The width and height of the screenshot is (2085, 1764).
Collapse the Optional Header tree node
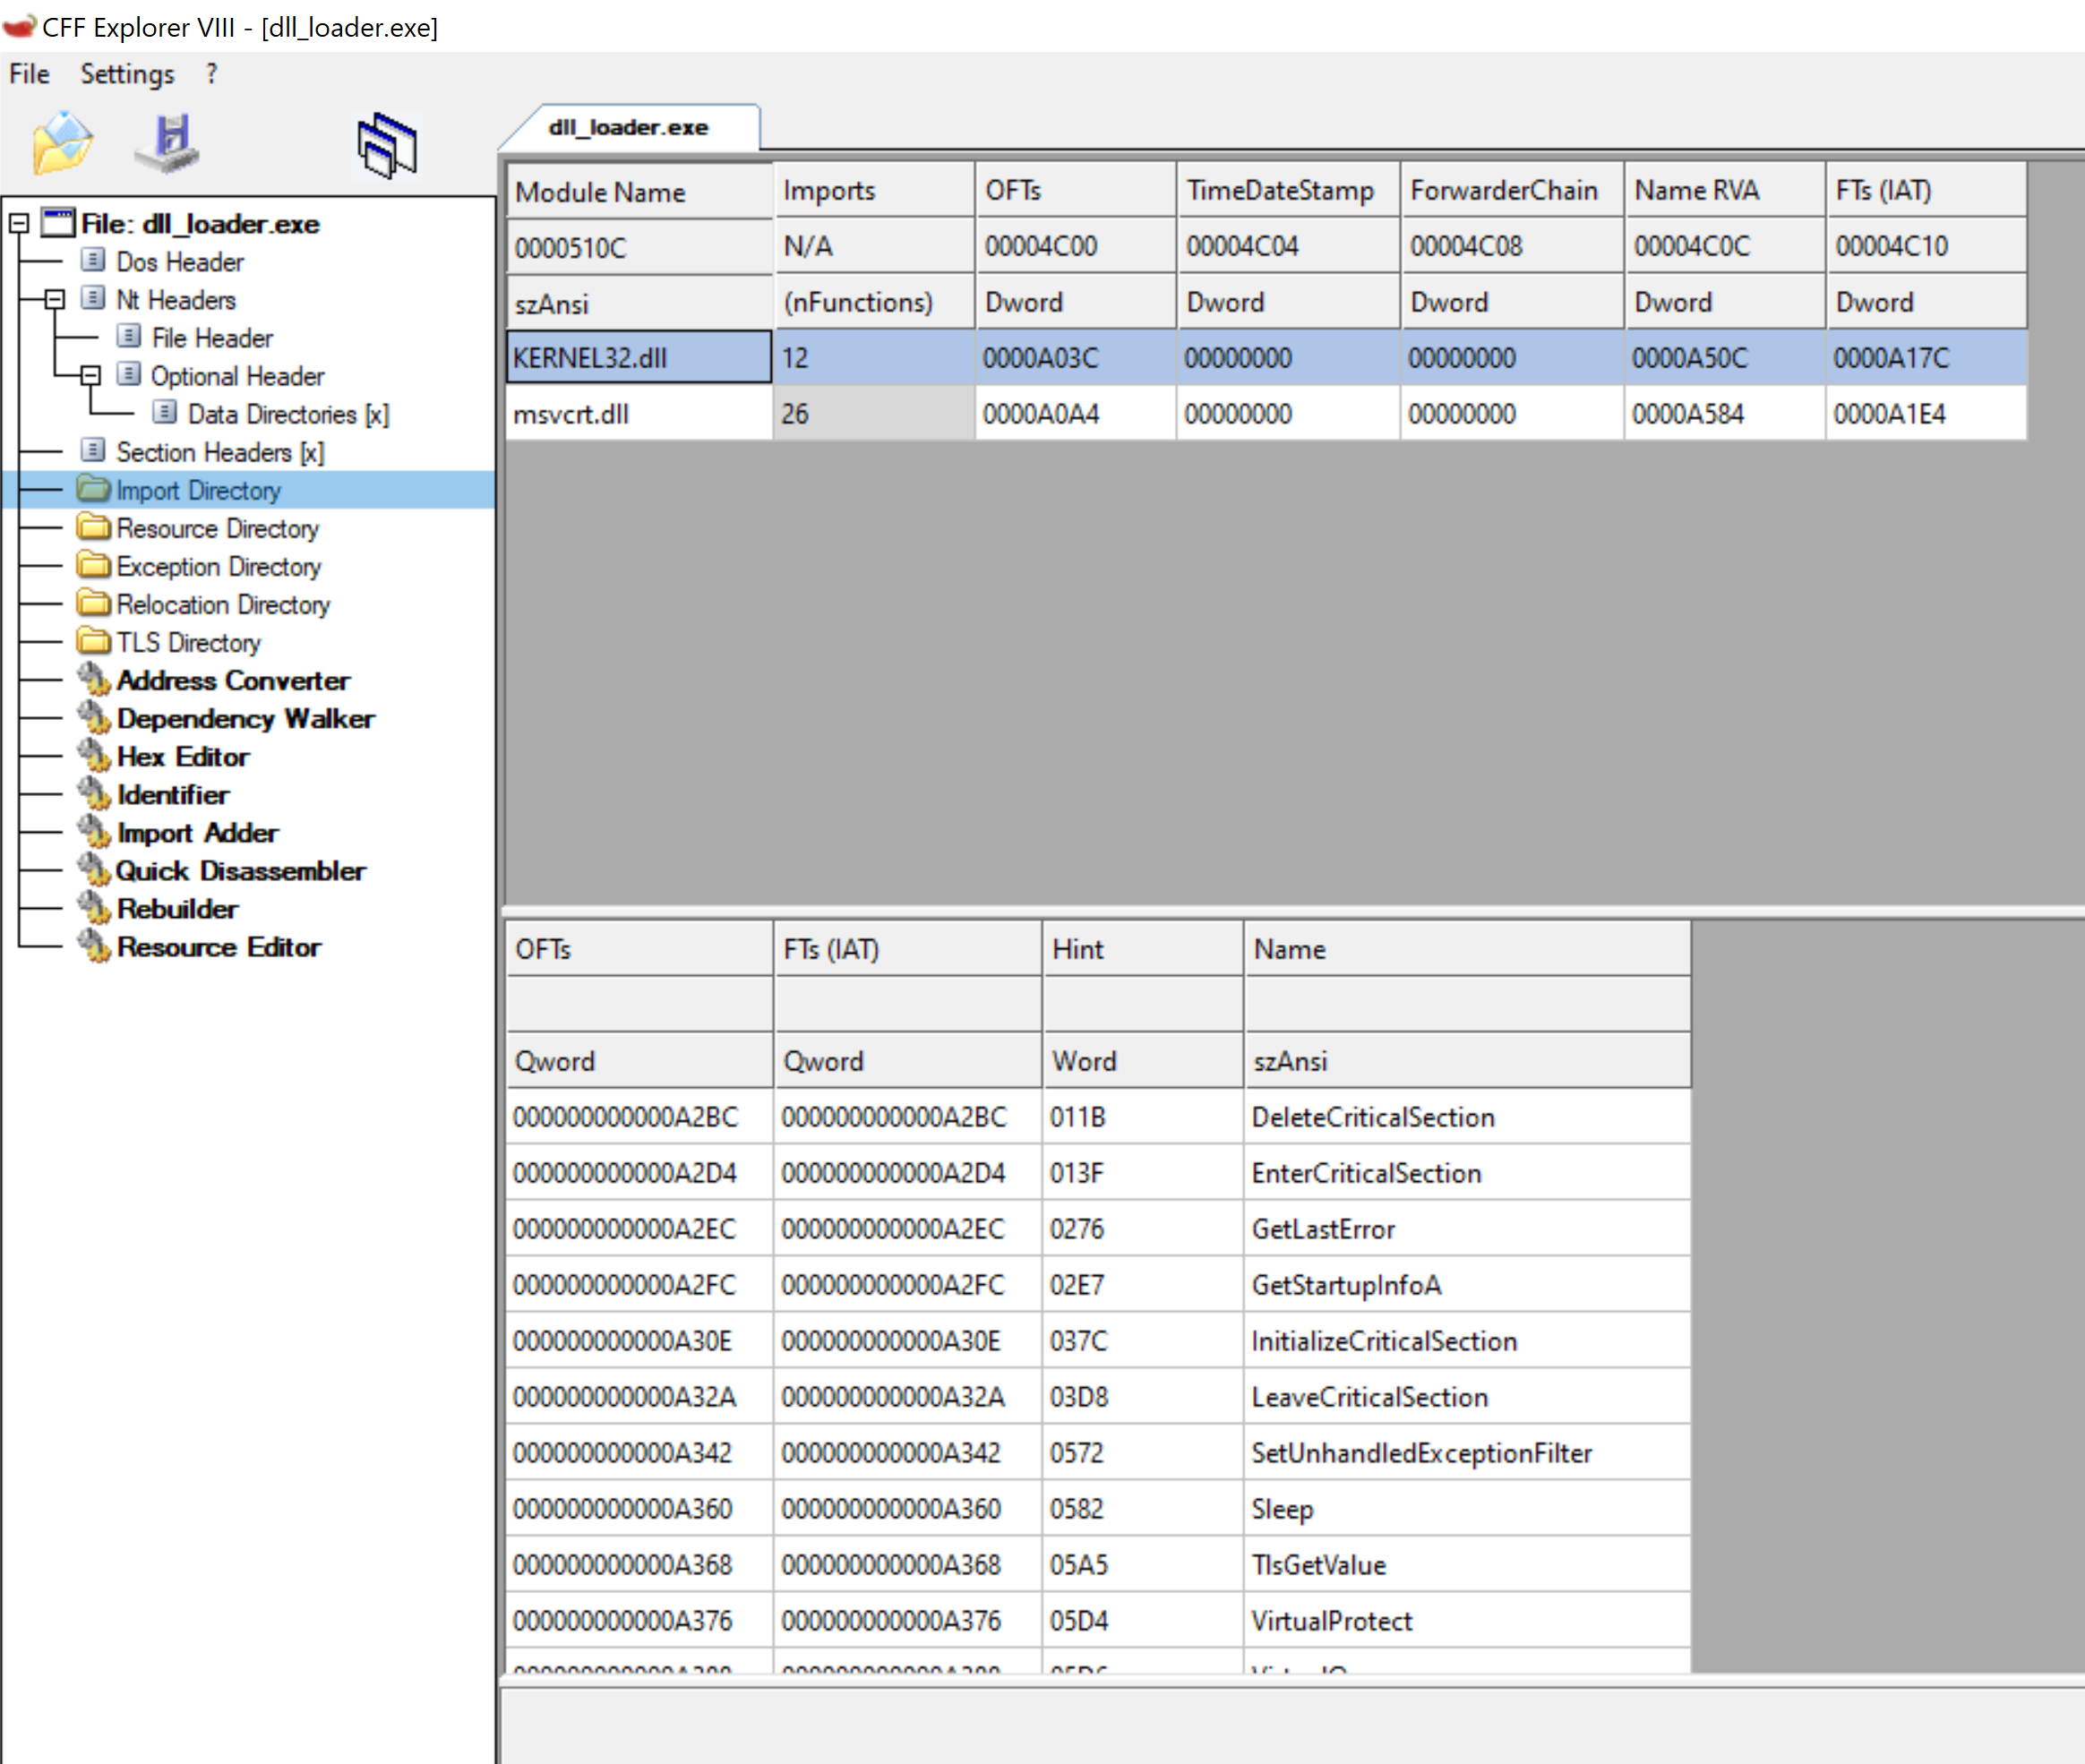pos(91,376)
